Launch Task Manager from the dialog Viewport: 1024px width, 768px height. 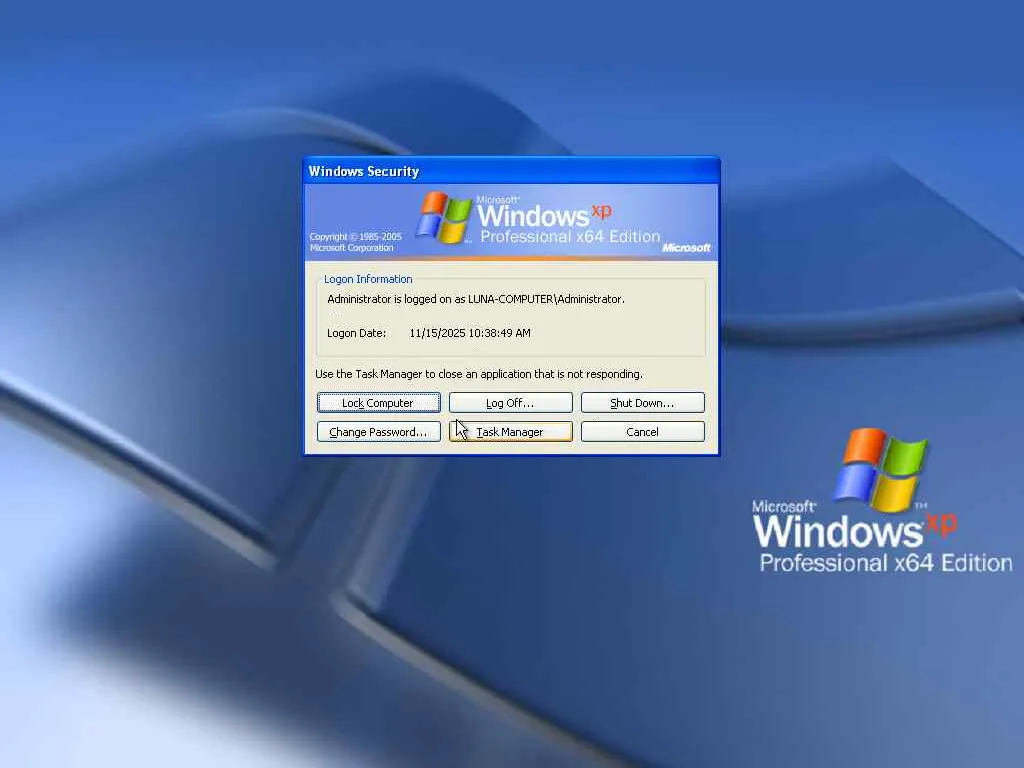point(511,432)
